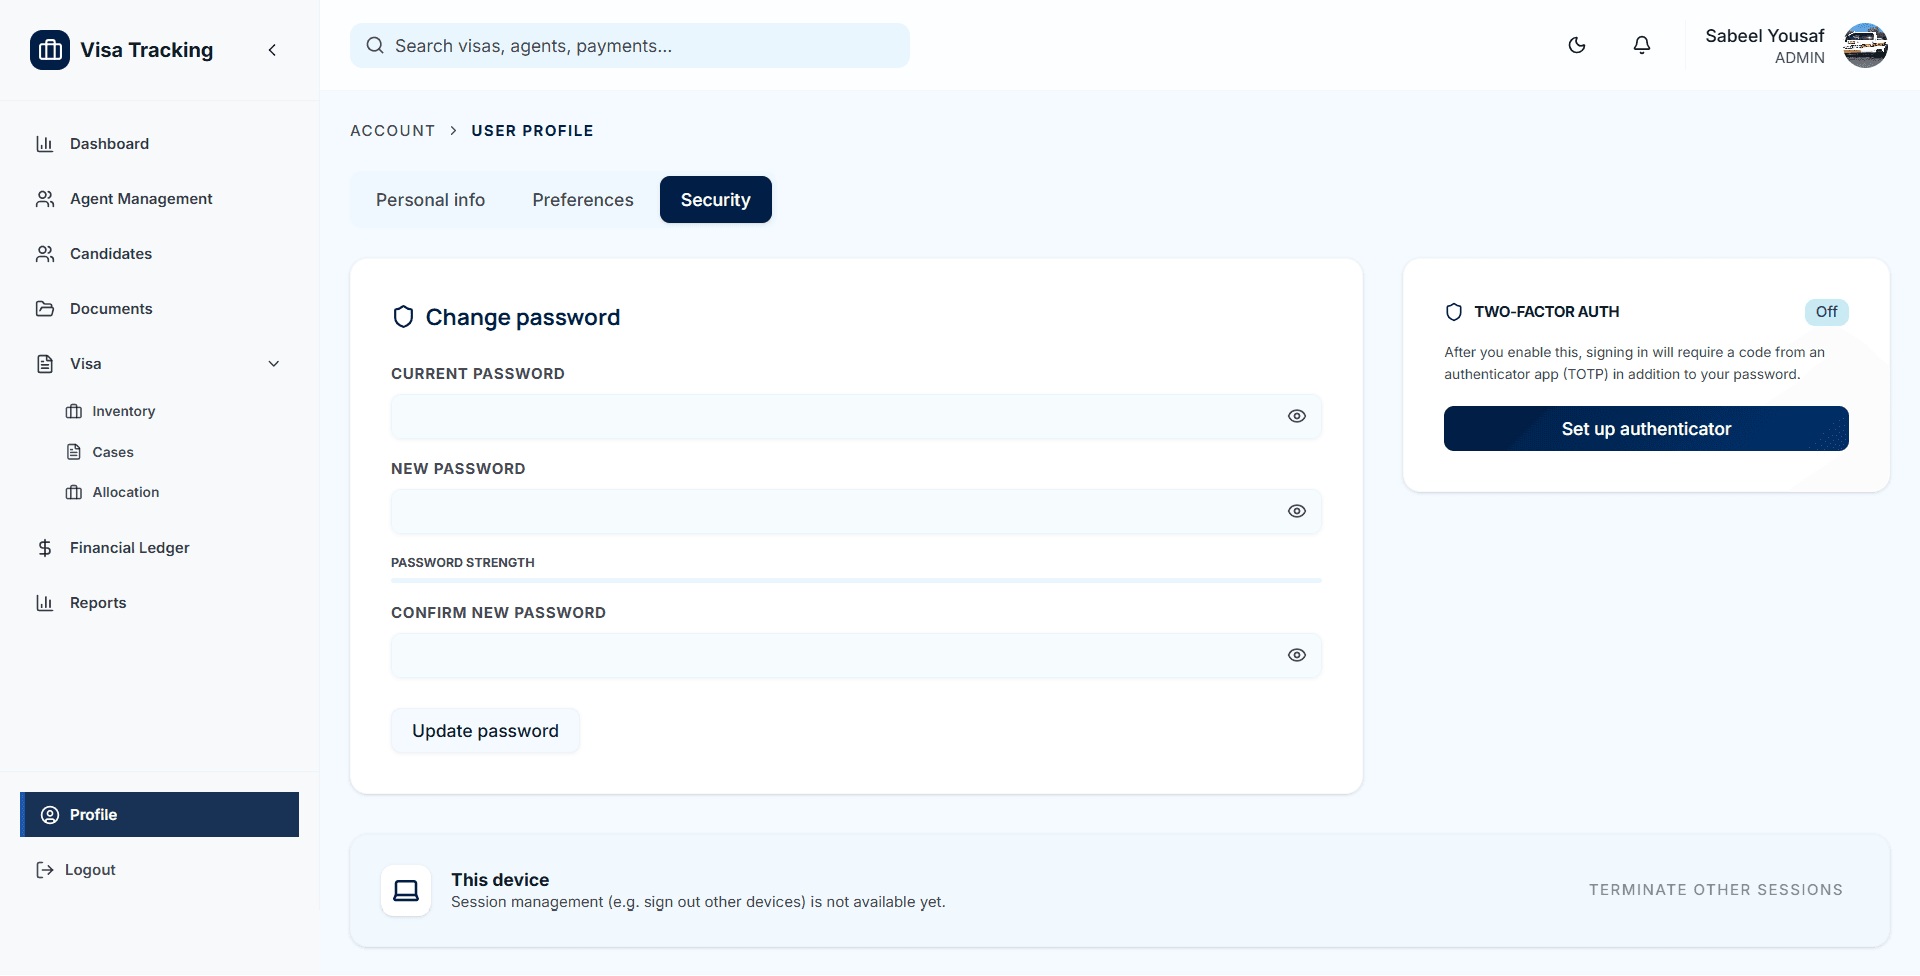The height and width of the screenshot is (976, 1920).
Task: Open Dashboard from the sidebar
Action: coord(160,144)
